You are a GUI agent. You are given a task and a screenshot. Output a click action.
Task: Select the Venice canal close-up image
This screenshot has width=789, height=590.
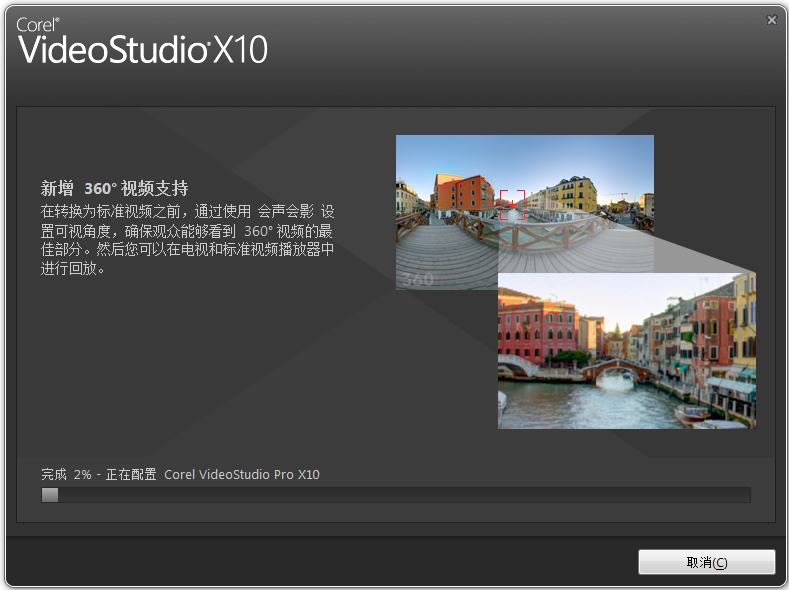click(626, 350)
